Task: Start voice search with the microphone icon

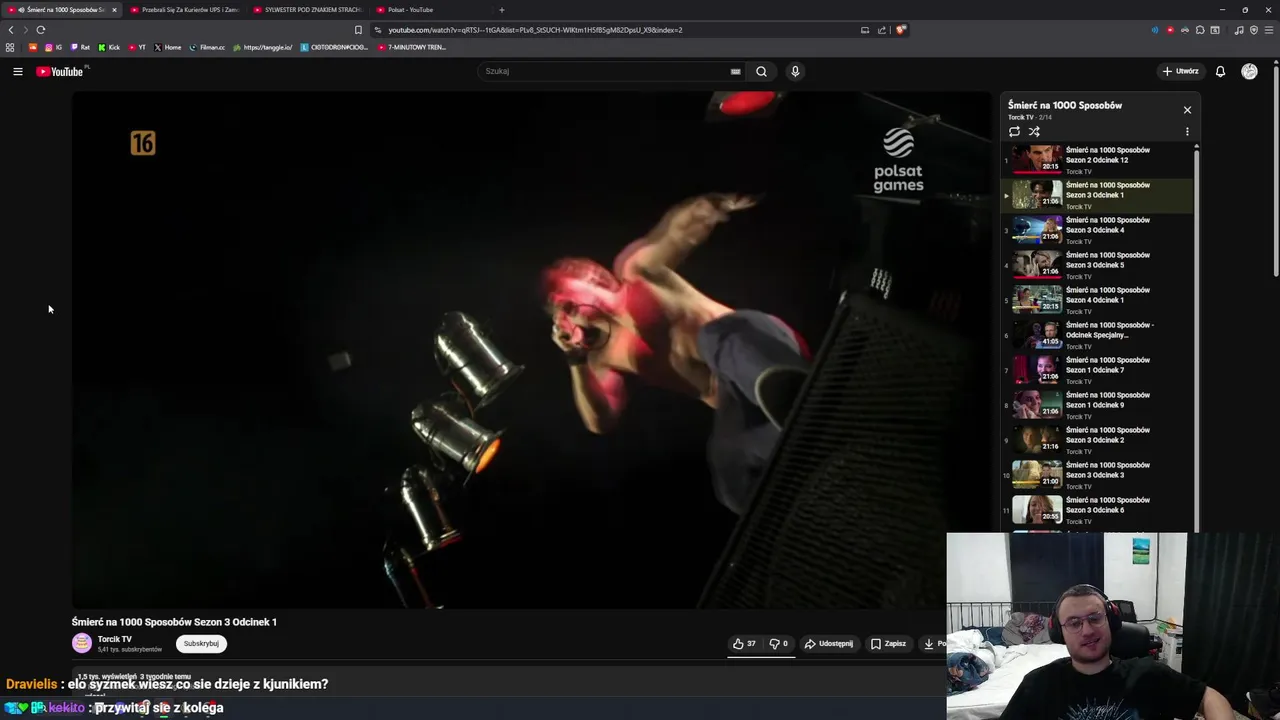Action: [x=795, y=71]
